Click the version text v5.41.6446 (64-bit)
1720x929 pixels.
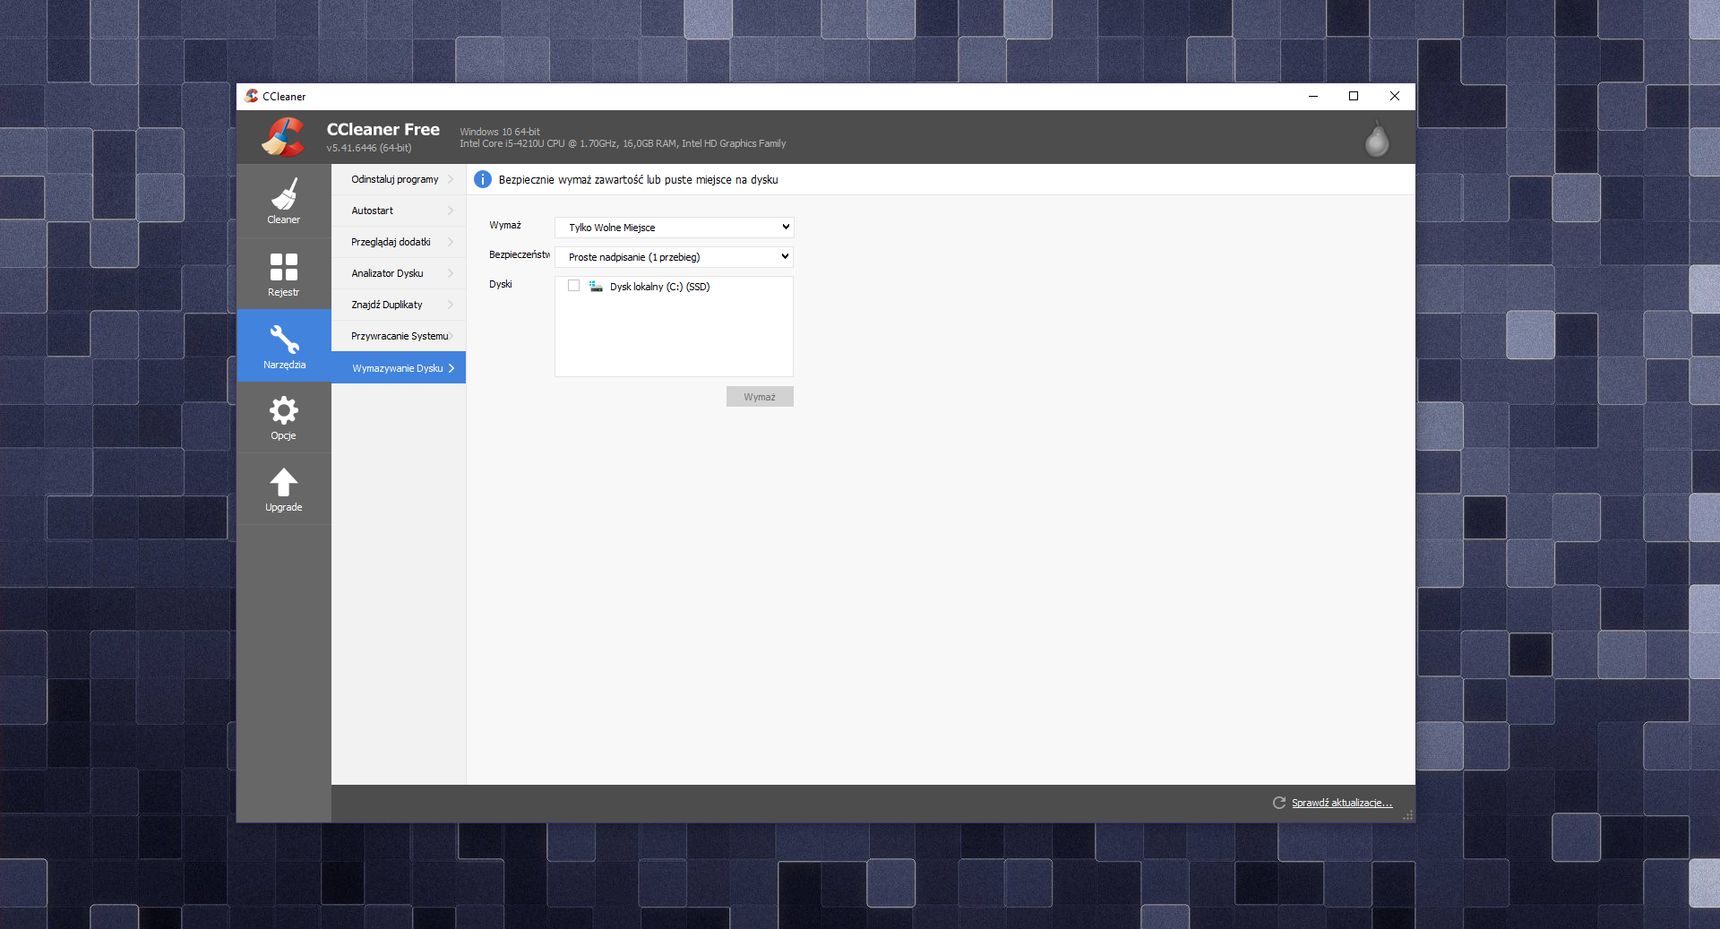pyautogui.click(x=369, y=148)
